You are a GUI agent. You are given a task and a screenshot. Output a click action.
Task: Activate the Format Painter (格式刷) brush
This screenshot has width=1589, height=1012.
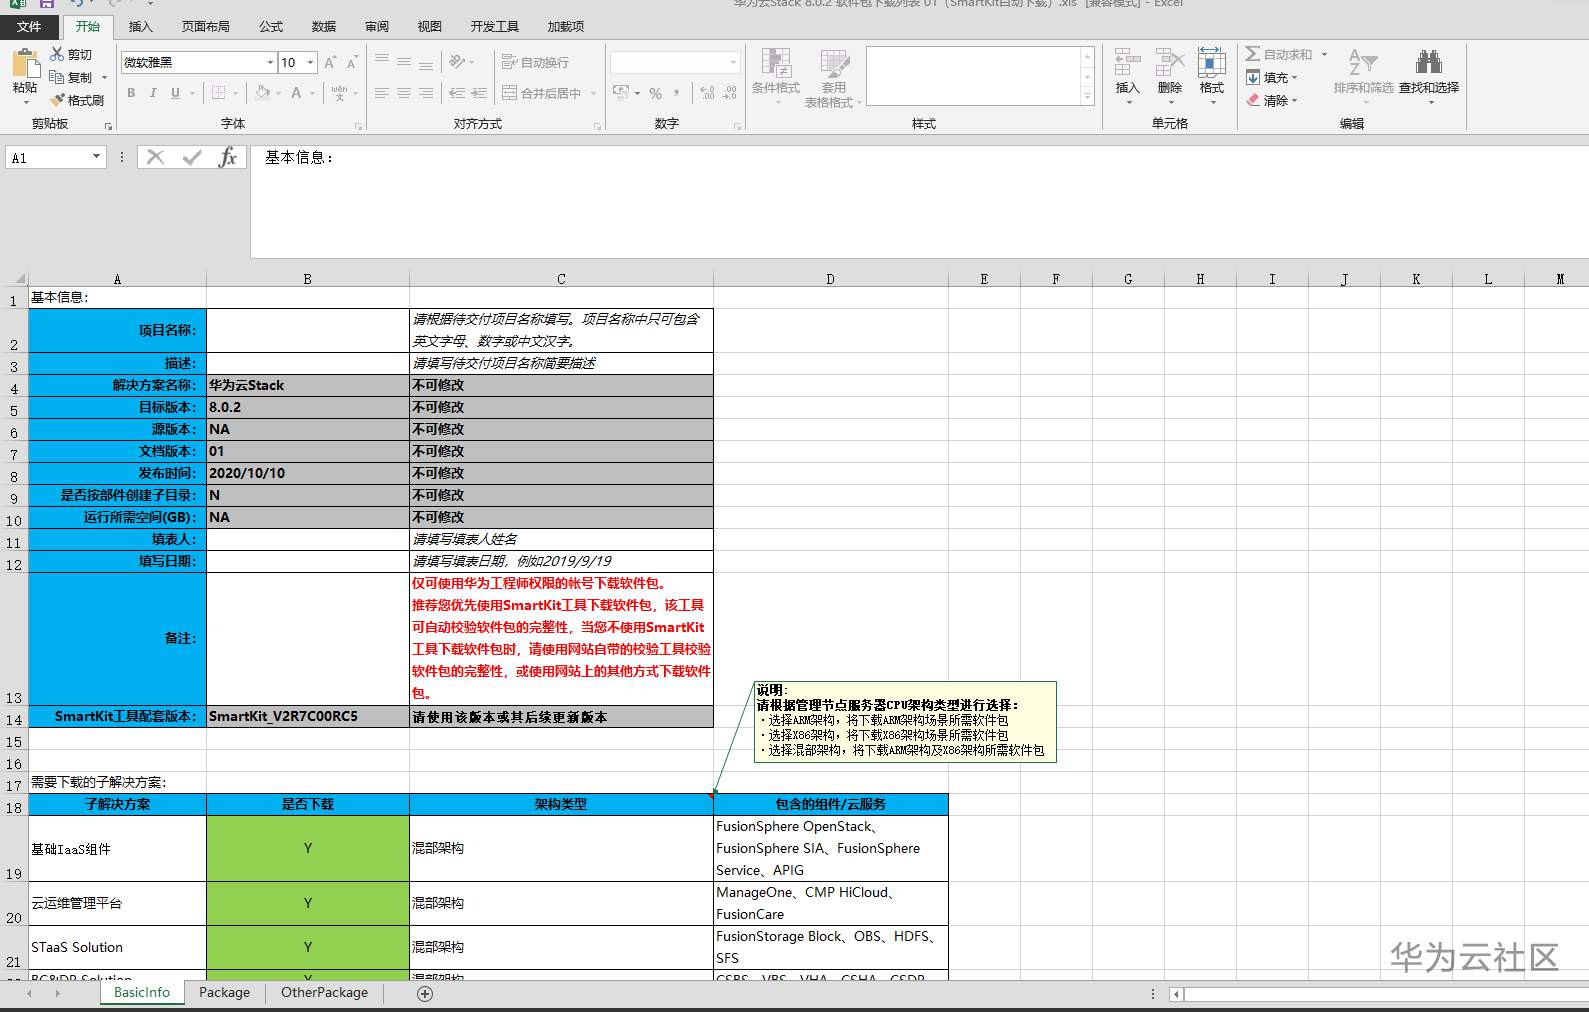click(x=77, y=100)
